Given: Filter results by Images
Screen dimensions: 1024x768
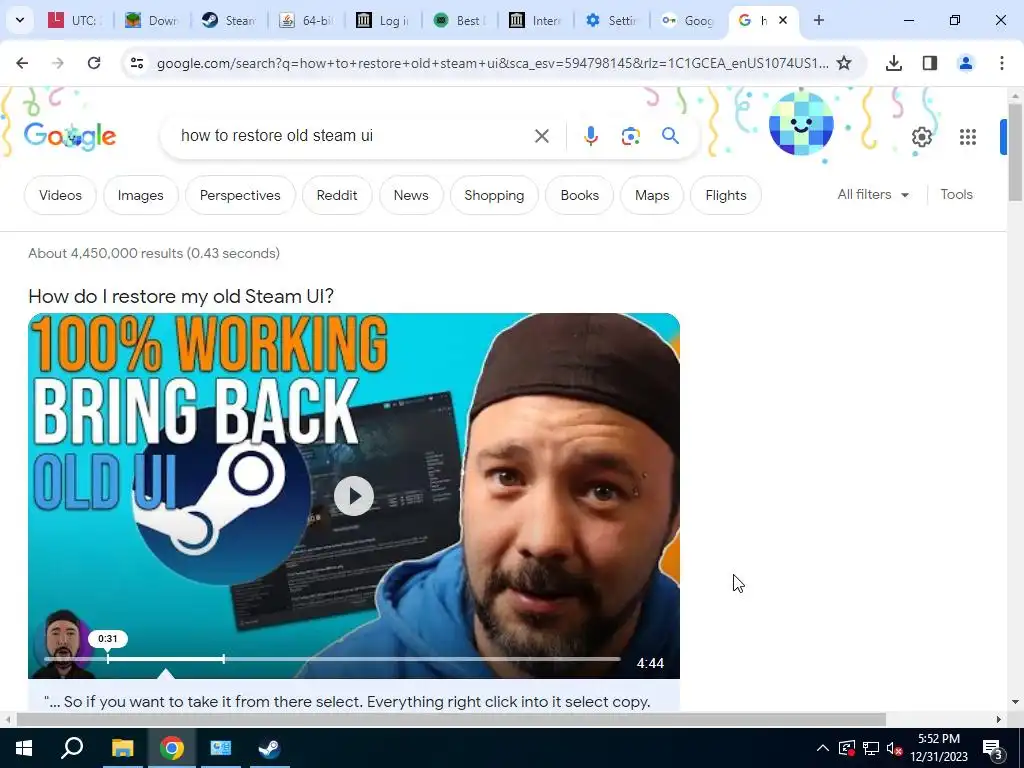Looking at the screenshot, I should [140, 195].
